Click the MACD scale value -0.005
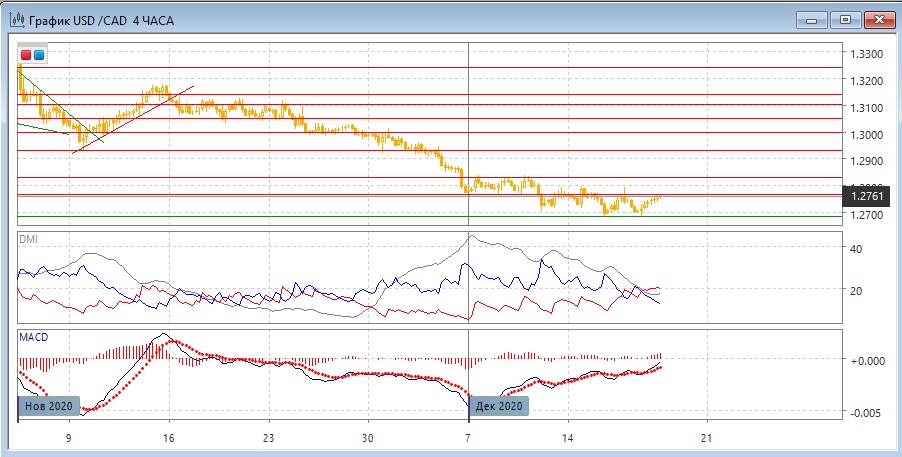 click(863, 413)
